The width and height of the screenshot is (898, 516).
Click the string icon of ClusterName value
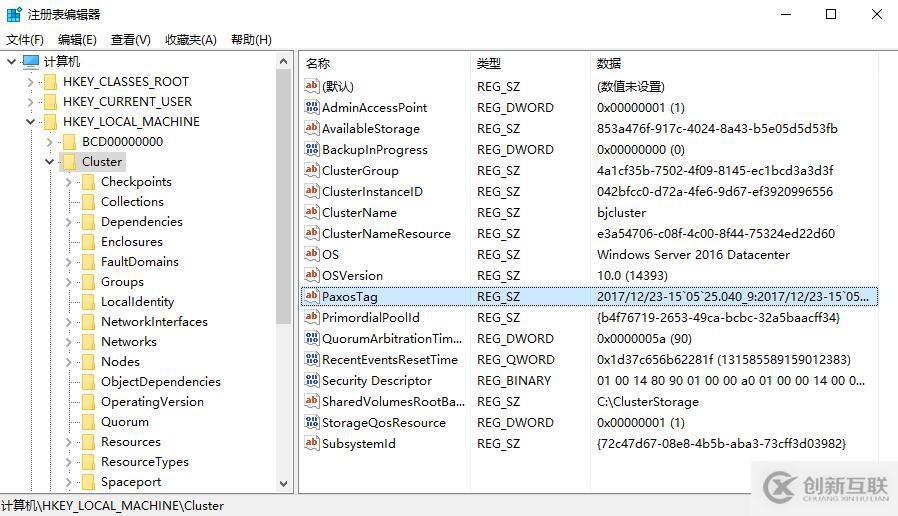pyautogui.click(x=312, y=212)
